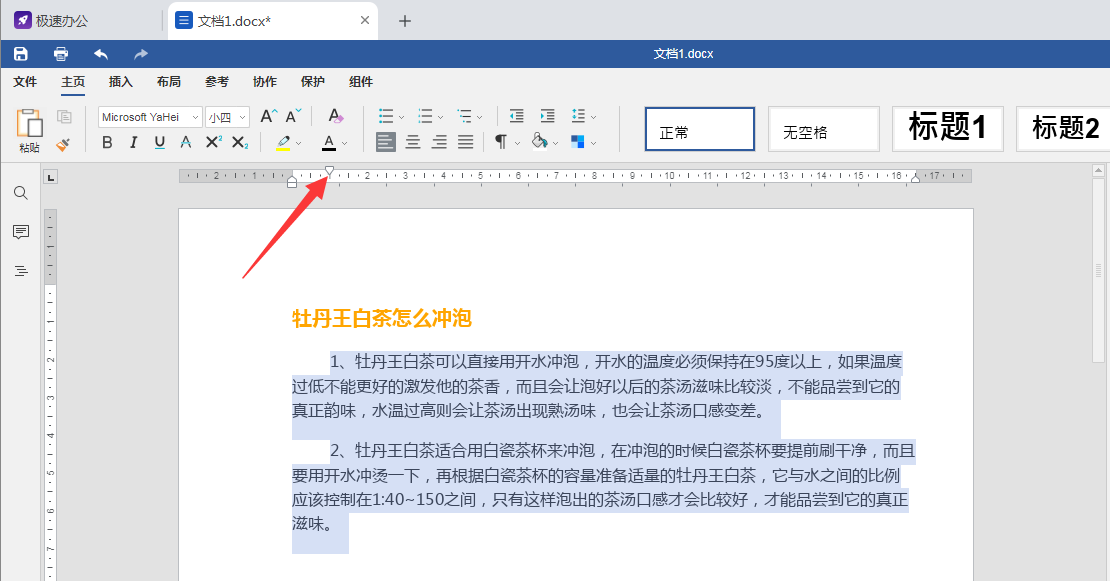Toggle italic formatting
Image resolution: width=1110 pixels, height=581 pixels.
pyautogui.click(x=133, y=143)
